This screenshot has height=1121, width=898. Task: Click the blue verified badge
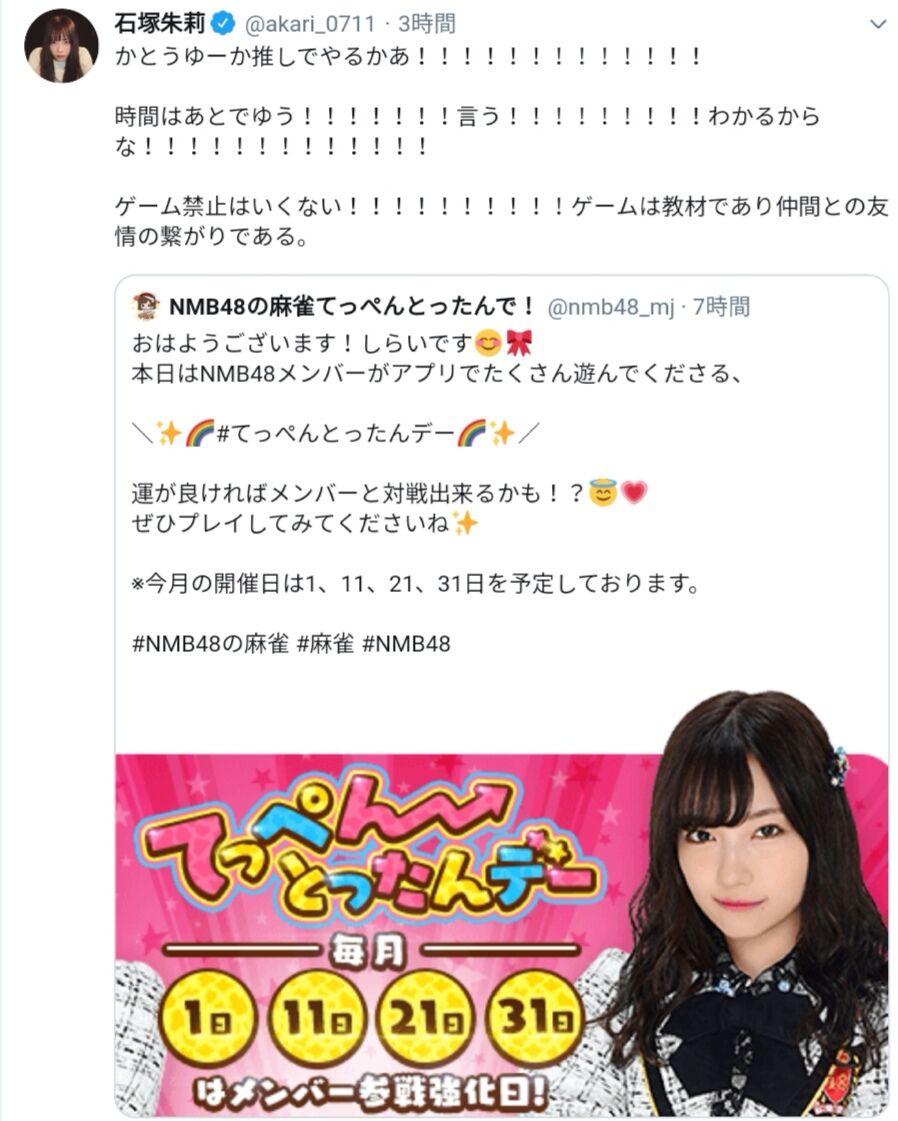(x=224, y=24)
